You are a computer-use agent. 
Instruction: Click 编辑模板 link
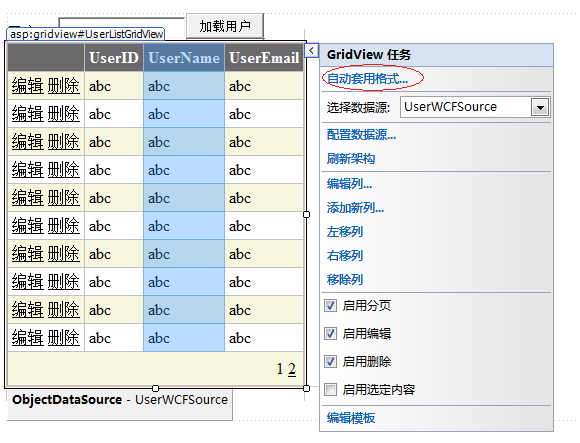[351, 418]
